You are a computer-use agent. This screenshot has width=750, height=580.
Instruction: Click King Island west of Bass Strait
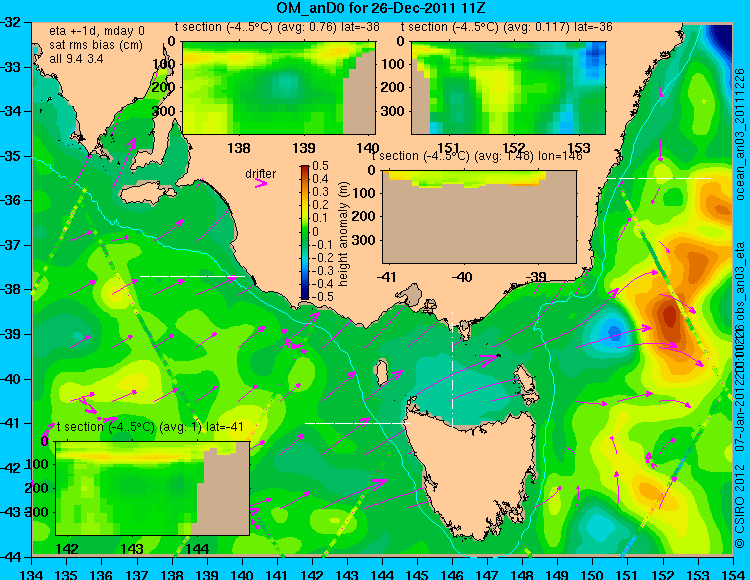pyautogui.click(x=381, y=373)
